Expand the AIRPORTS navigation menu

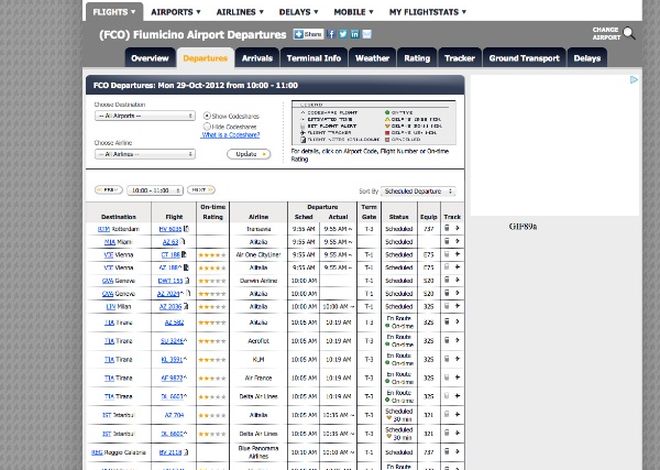pos(176,12)
